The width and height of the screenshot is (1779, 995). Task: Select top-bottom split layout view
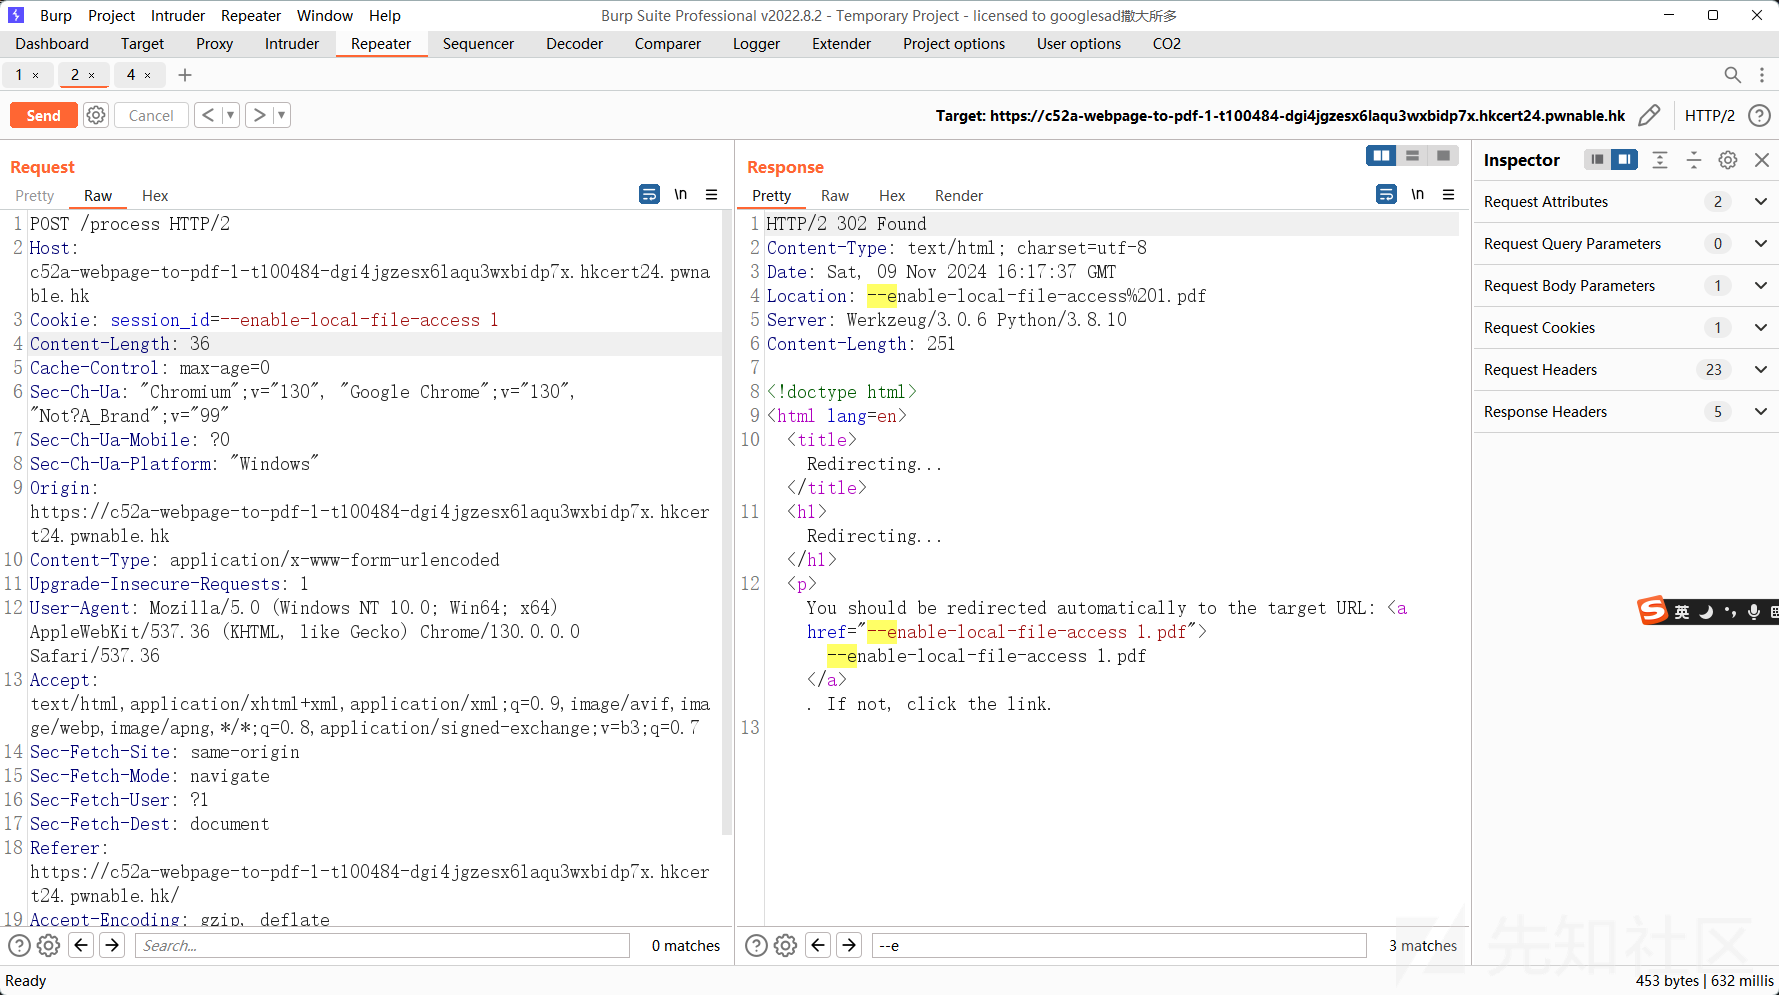(1413, 155)
